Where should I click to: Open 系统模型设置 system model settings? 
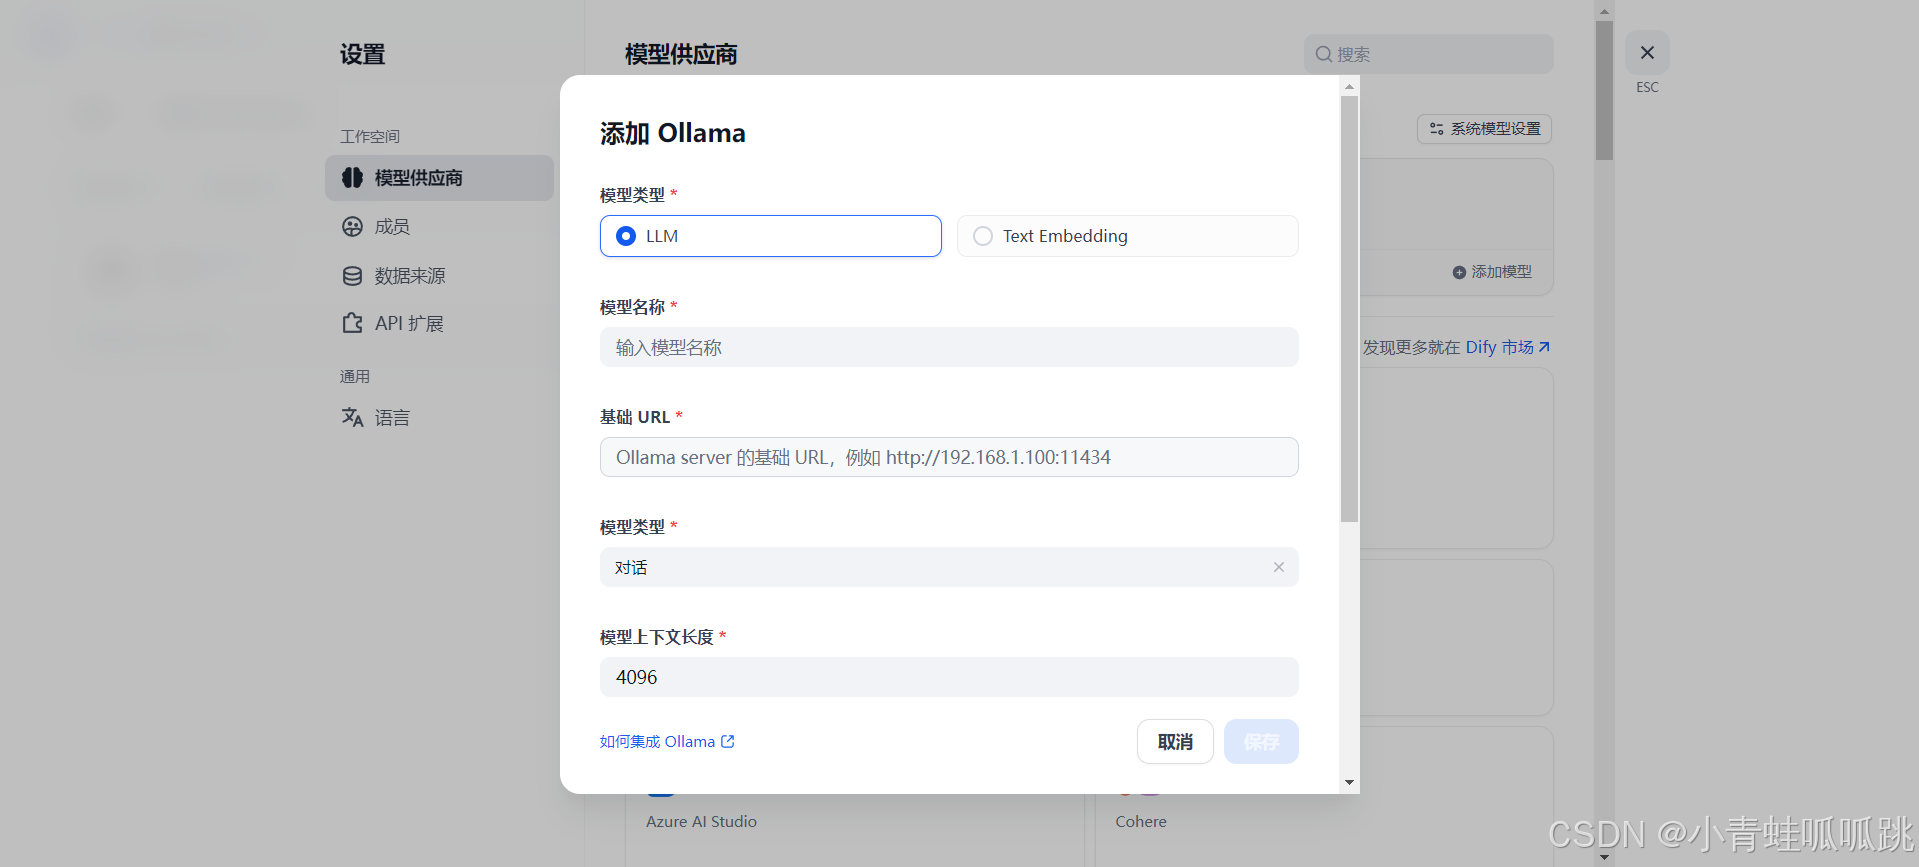1484,129
